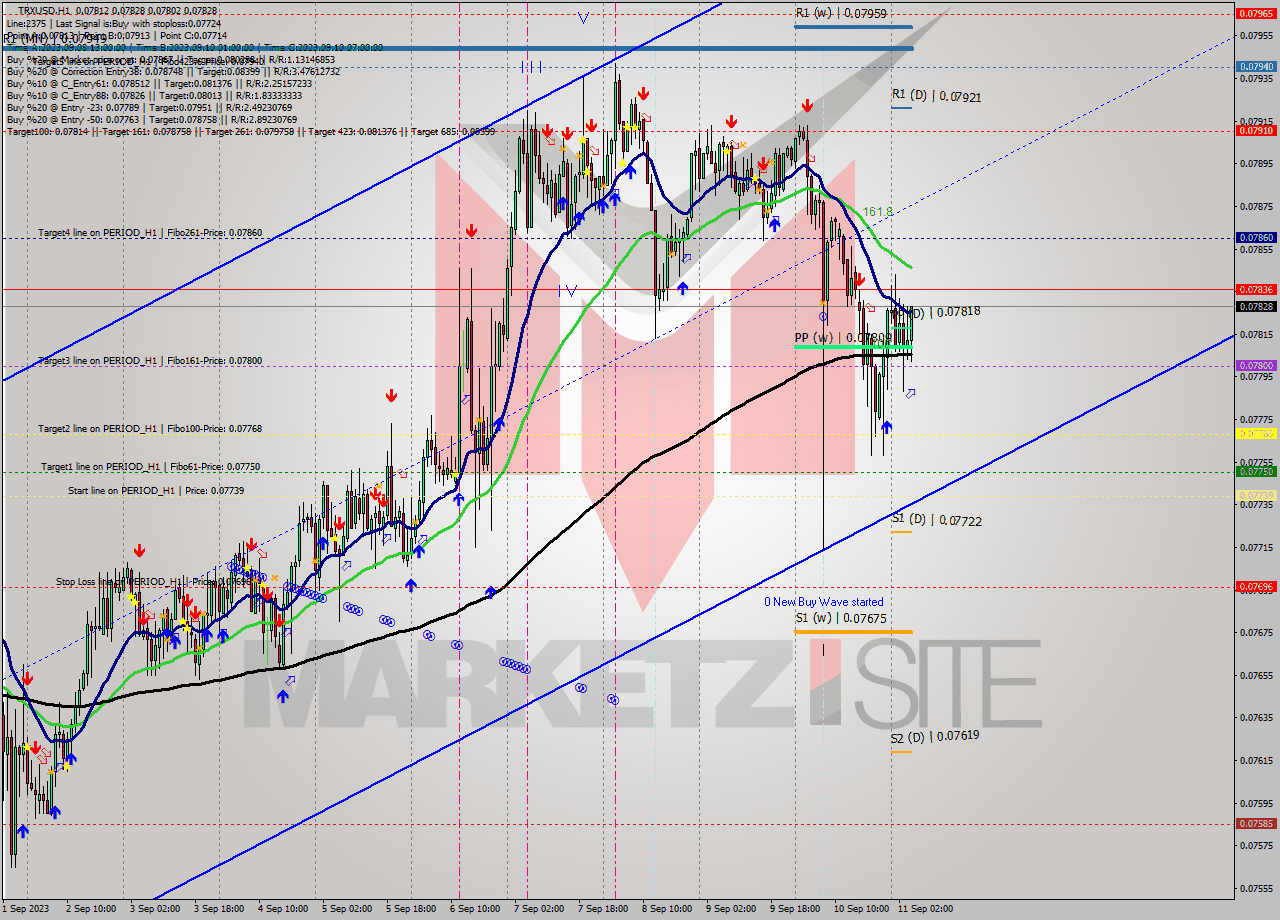Click the '161.8' Fibonacci level label
1280x920 pixels.
[x=877, y=213]
